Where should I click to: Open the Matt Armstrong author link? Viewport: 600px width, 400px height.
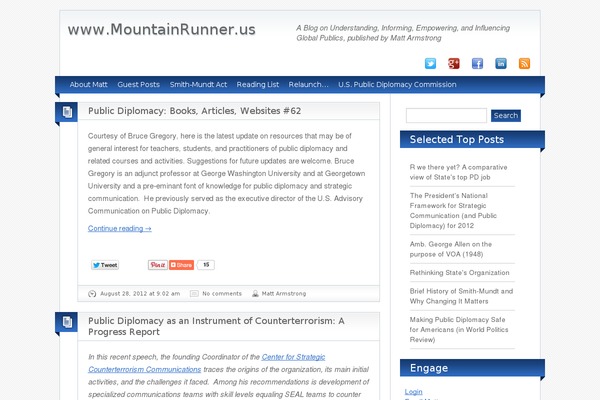pyautogui.click(x=284, y=294)
